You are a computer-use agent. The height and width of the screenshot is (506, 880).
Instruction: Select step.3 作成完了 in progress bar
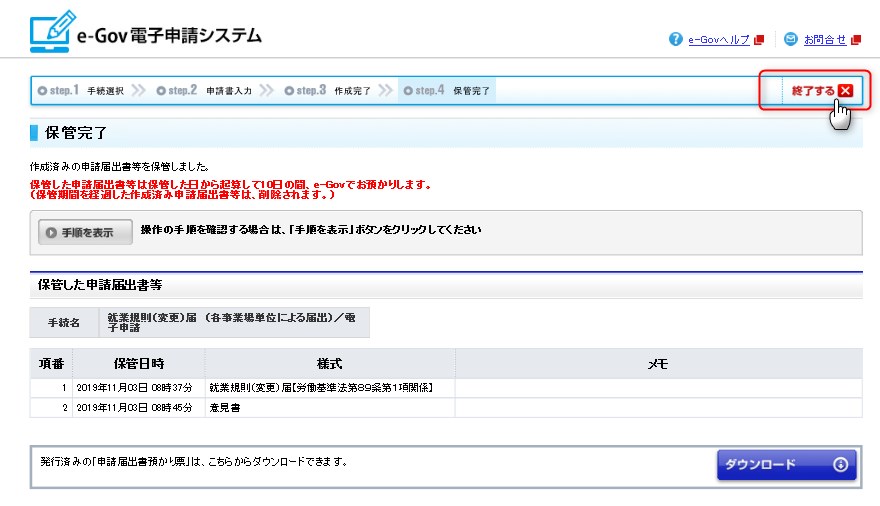[328, 91]
